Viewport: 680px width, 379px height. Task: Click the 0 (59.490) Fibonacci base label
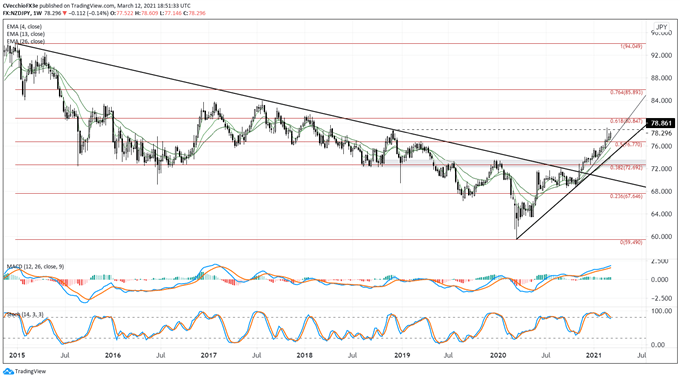[x=631, y=242]
